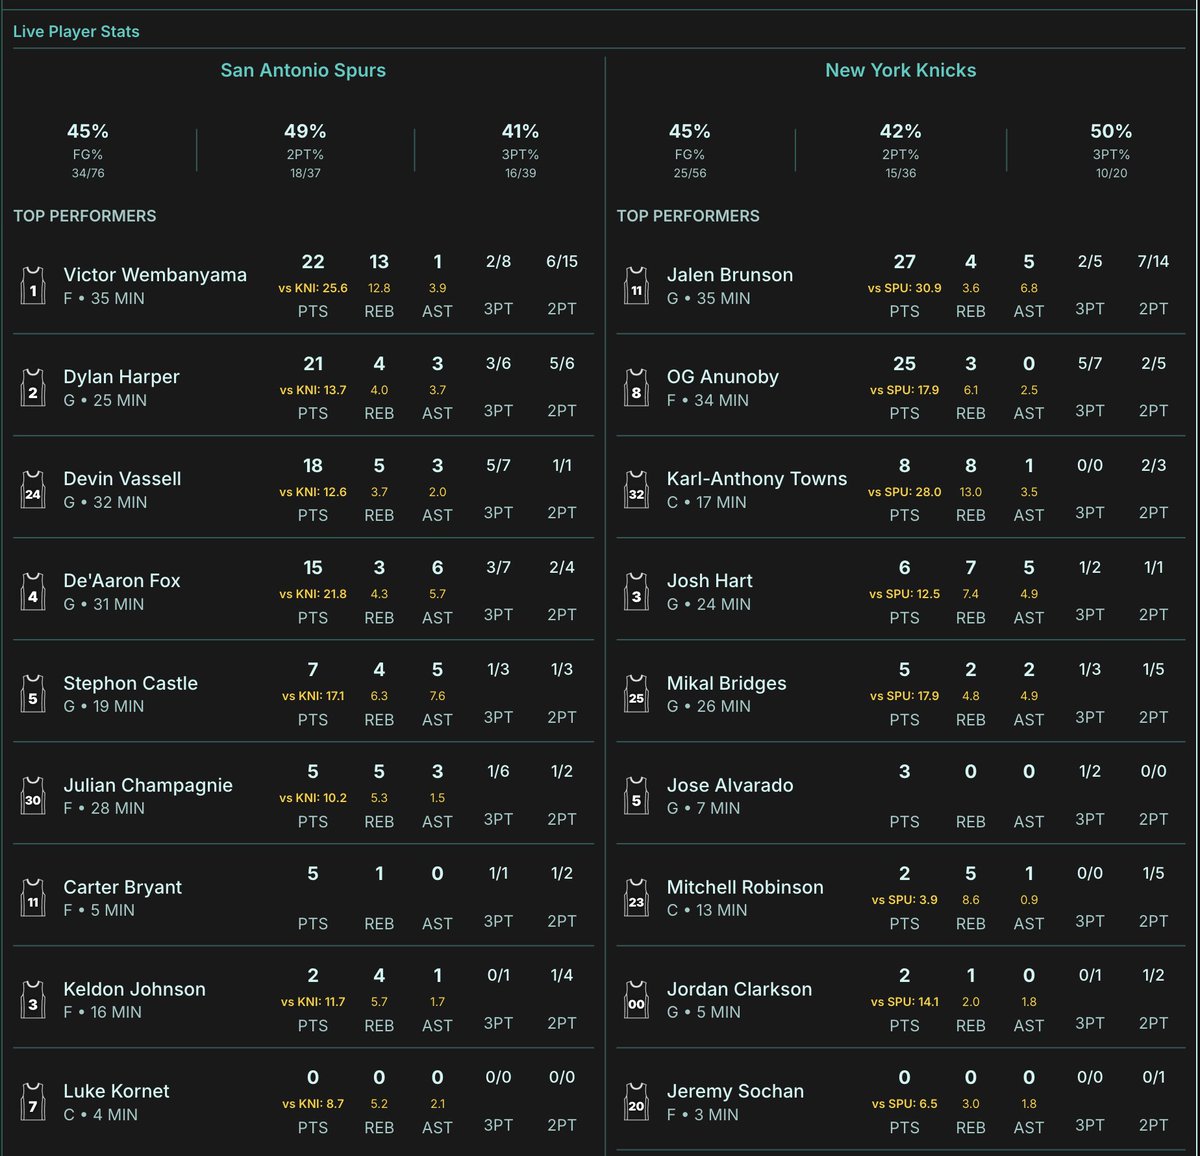Image resolution: width=1200 pixels, height=1156 pixels.
Task: Click Luke Kornet's vs KNI: 8.7 average
Action: click(x=313, y=1104)
